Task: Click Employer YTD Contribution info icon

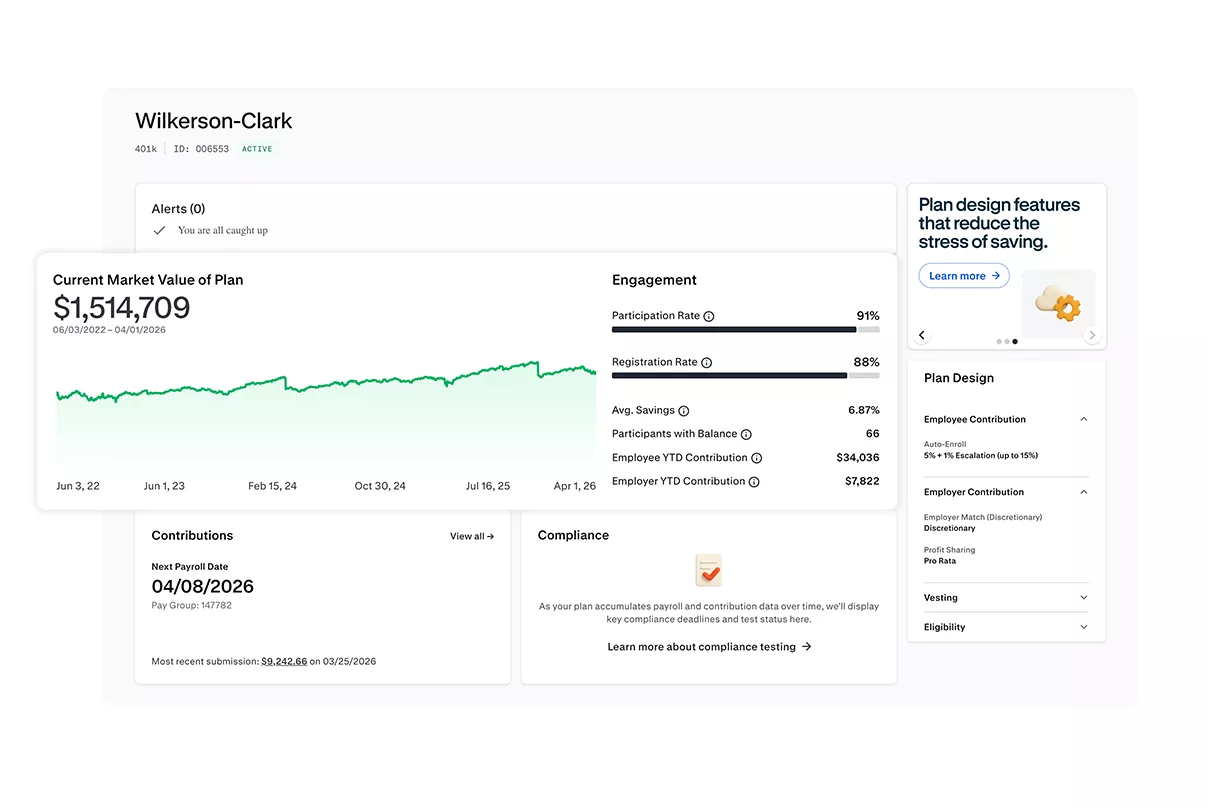Action: tap(754, 482)
